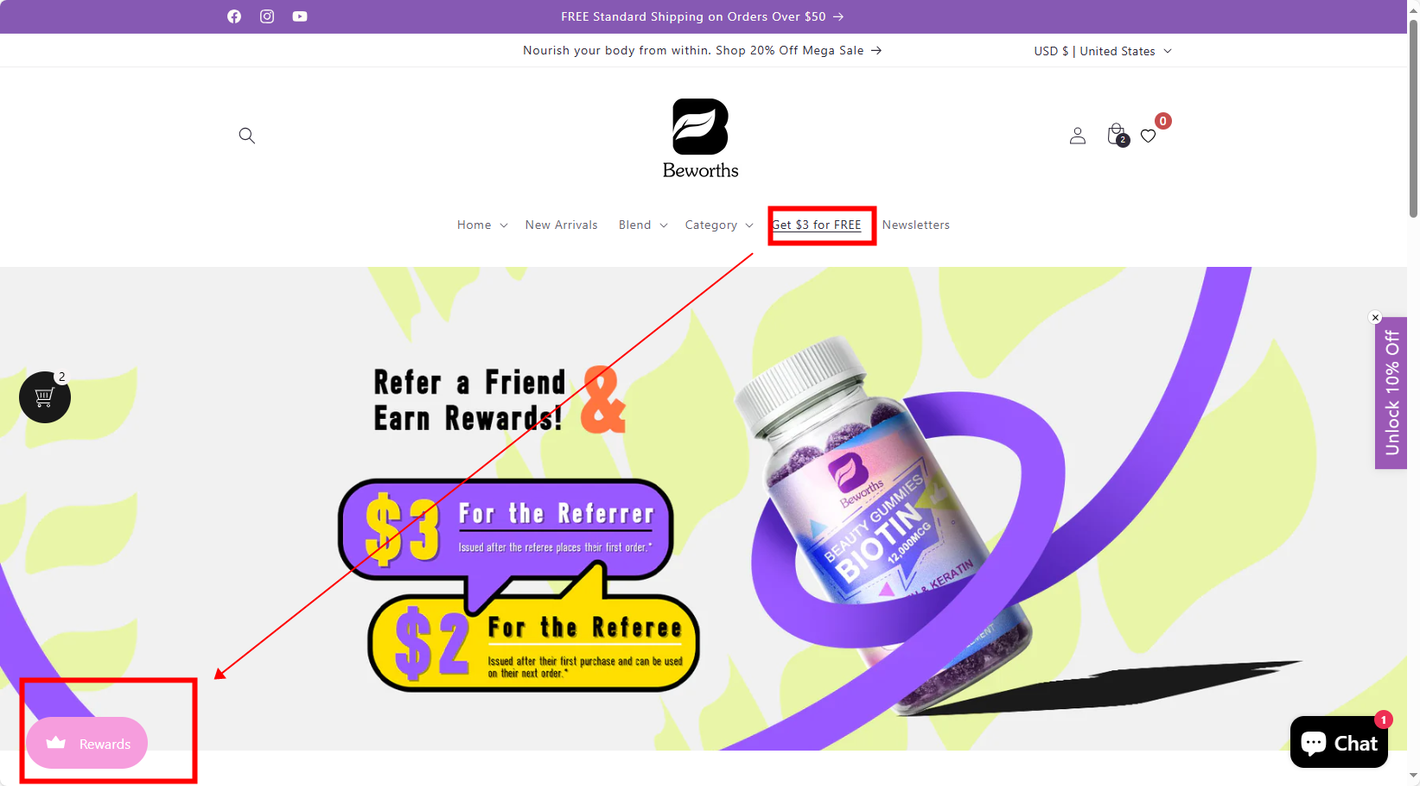Click Get $3 for FREE link
This screenshot has width=1420, height=786.
tap(816, 225)
